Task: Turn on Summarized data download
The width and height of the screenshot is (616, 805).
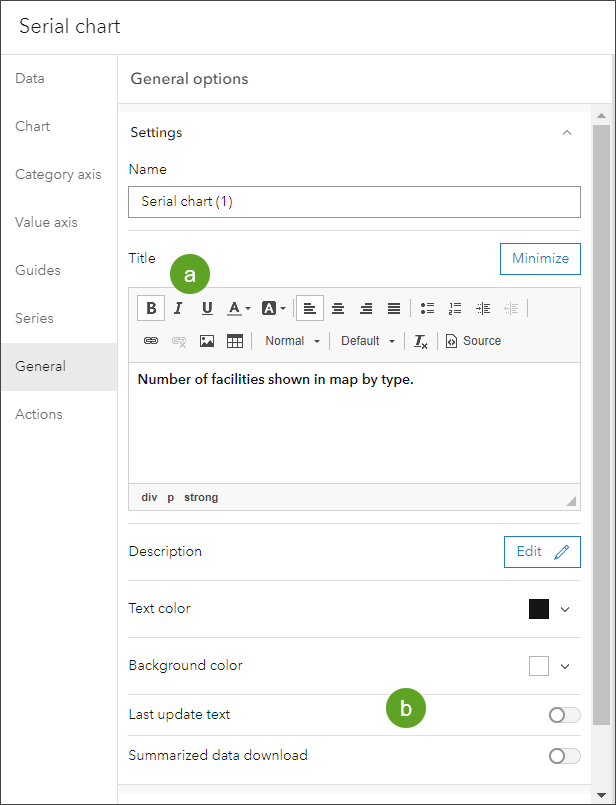Action: tap(564, 756)
